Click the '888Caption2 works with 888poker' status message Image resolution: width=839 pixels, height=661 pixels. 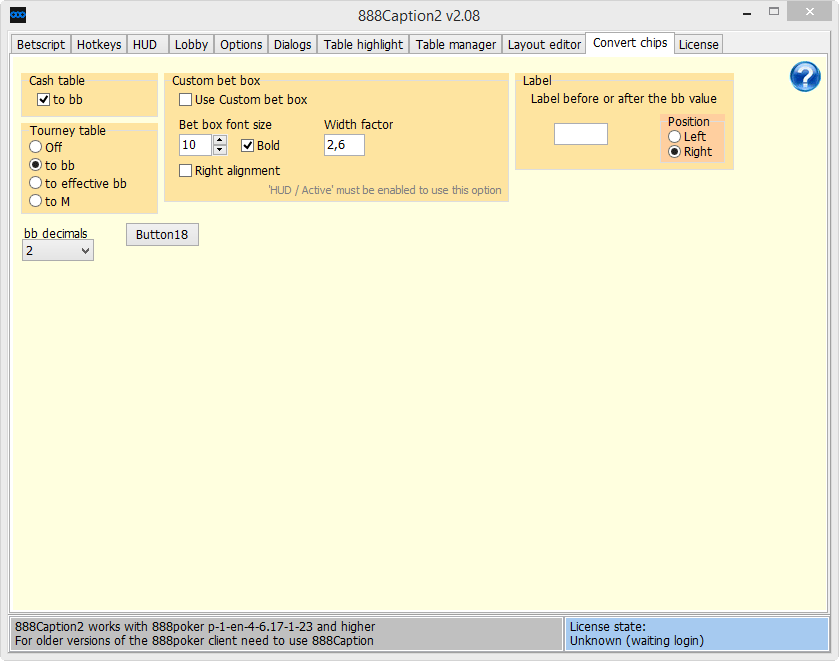pos(195,634)
